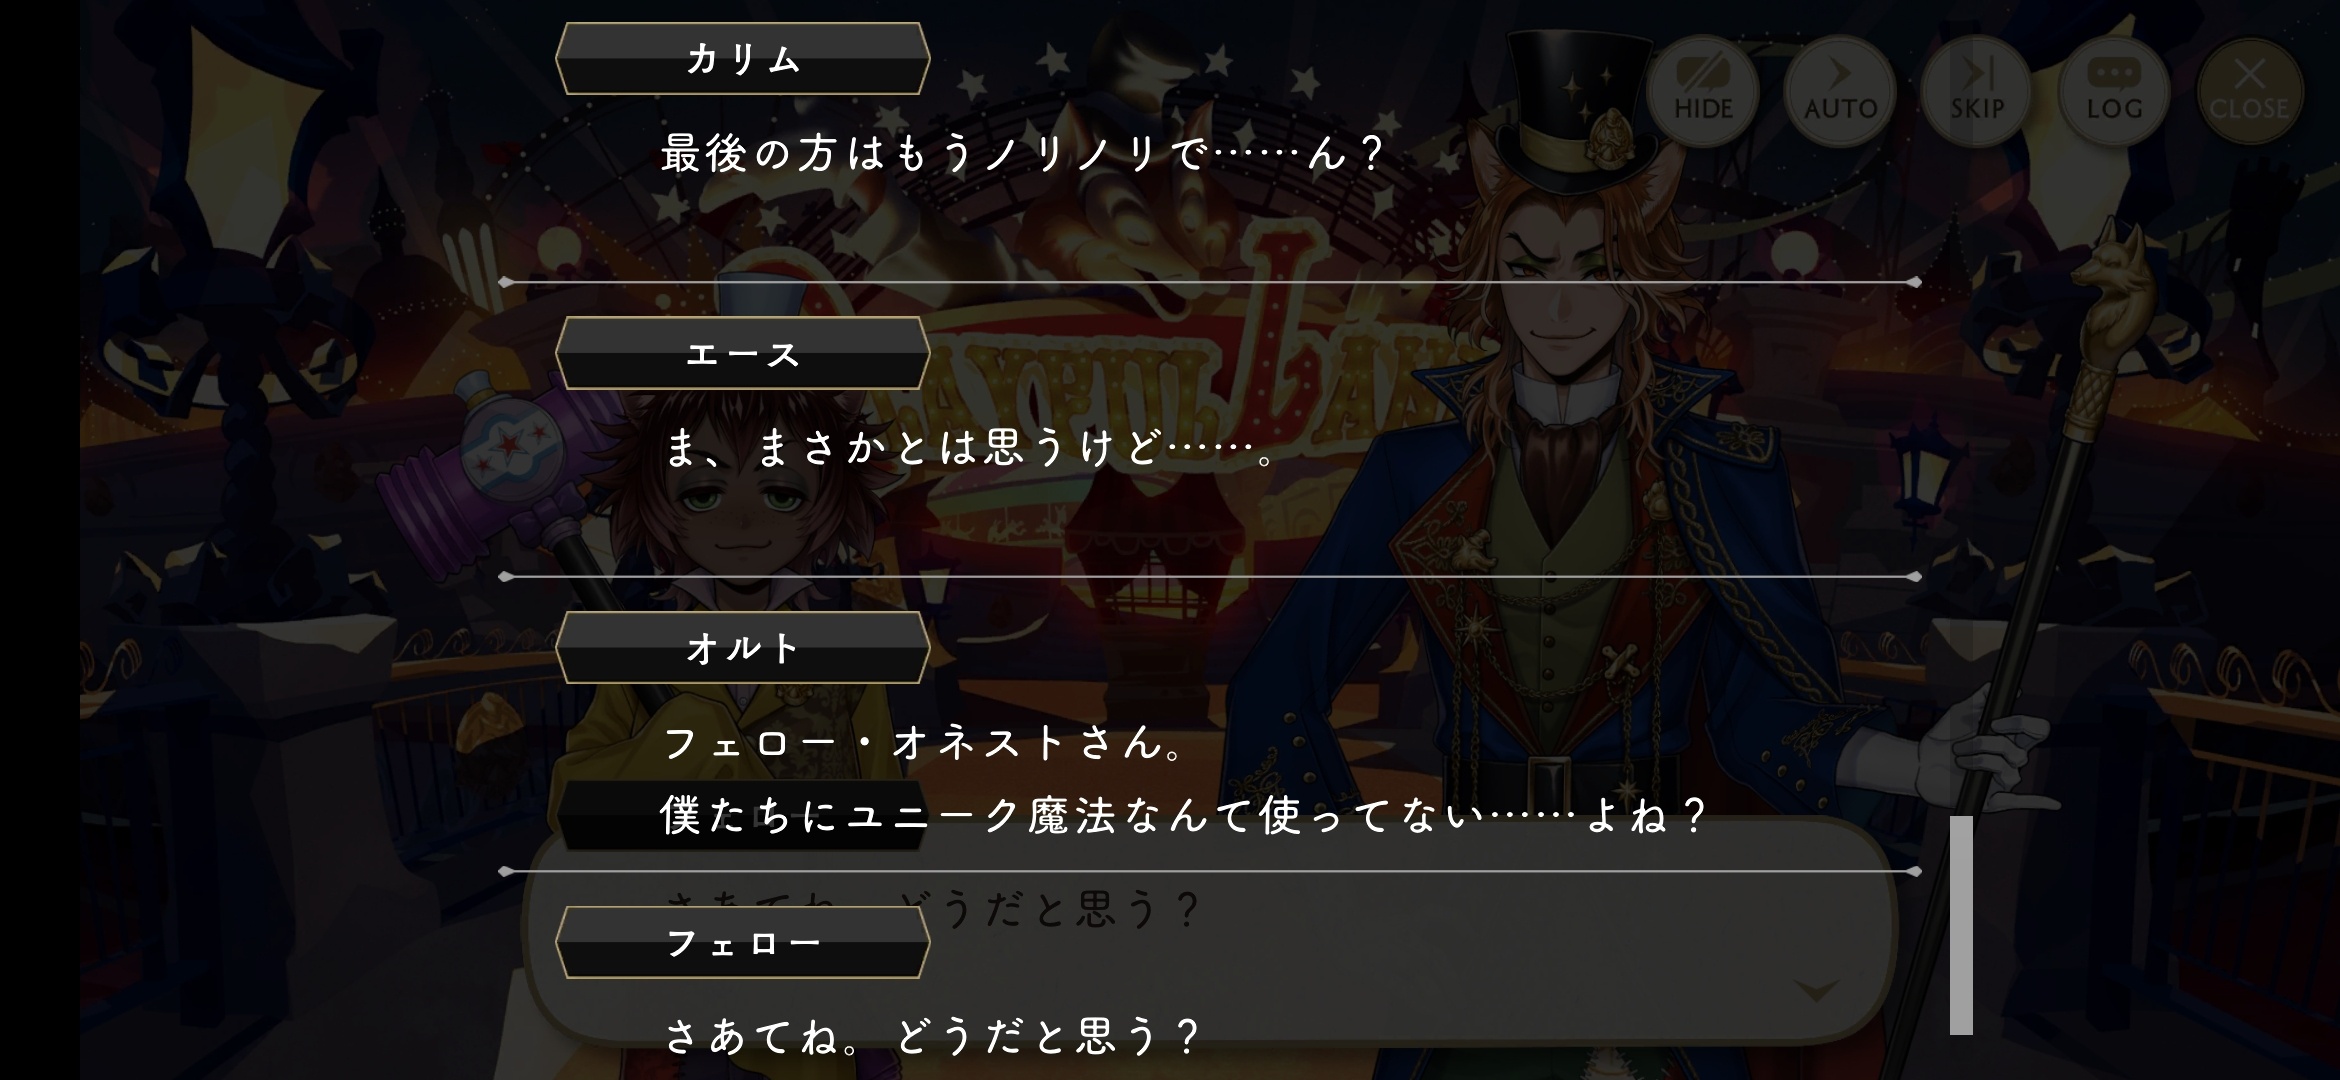Click the log scrollbar thumb
The image size is (2340, 1080).
tap(1961, 925)
